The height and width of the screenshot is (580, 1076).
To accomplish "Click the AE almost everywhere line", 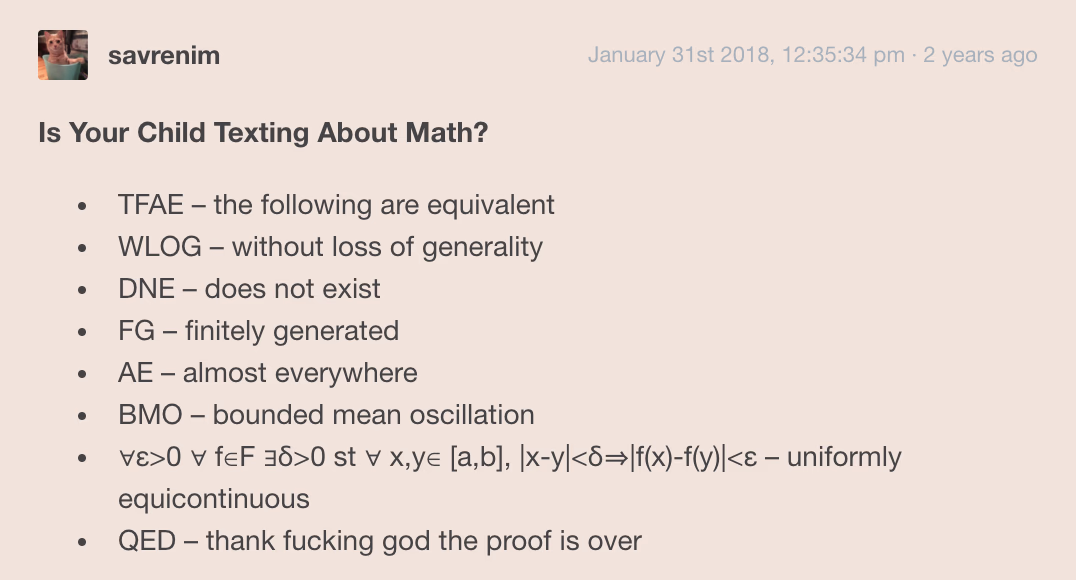I will (x=268, y=373).
